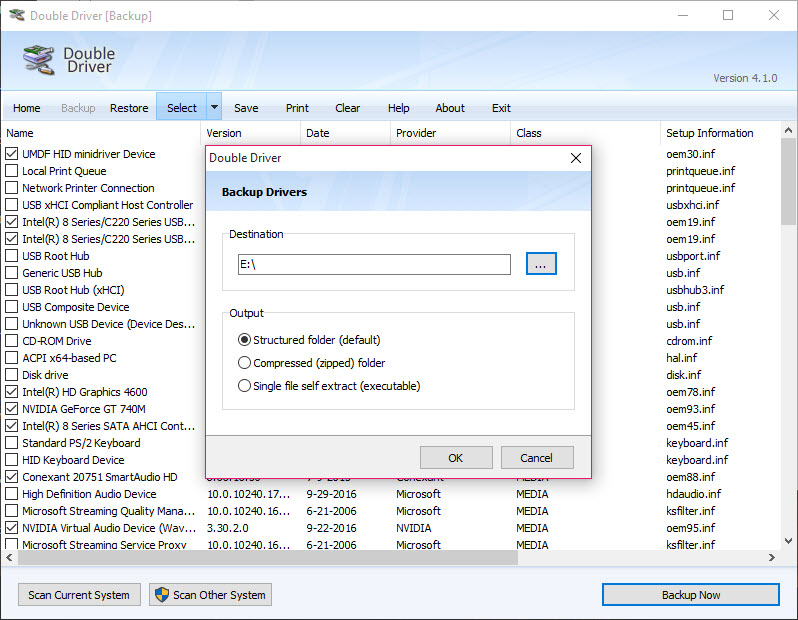Click the vertical scrollbar up arrow
Screen dimensions: 798x620
[x=788, y=130]
